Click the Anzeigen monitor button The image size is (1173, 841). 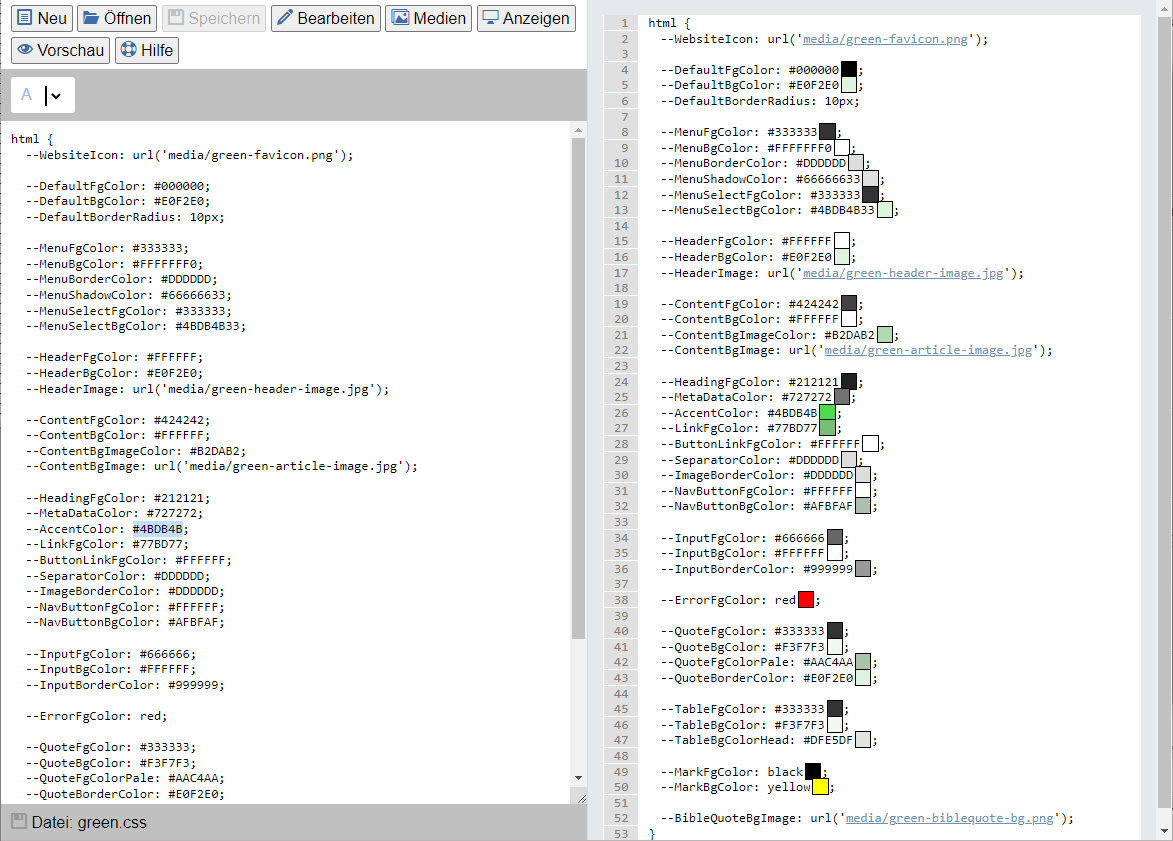(x=526, y=18)
